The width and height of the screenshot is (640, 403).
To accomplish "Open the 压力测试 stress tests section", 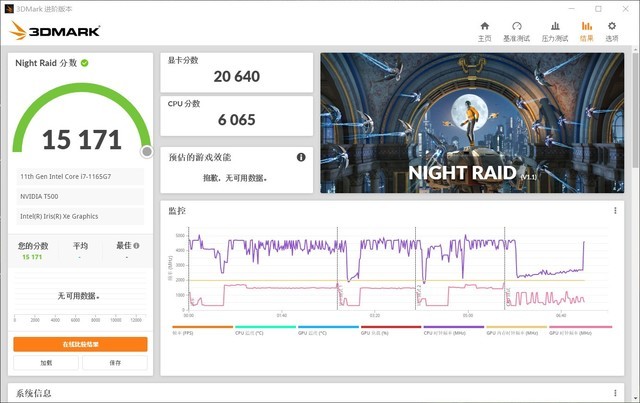I will click(x=555, y=32).
